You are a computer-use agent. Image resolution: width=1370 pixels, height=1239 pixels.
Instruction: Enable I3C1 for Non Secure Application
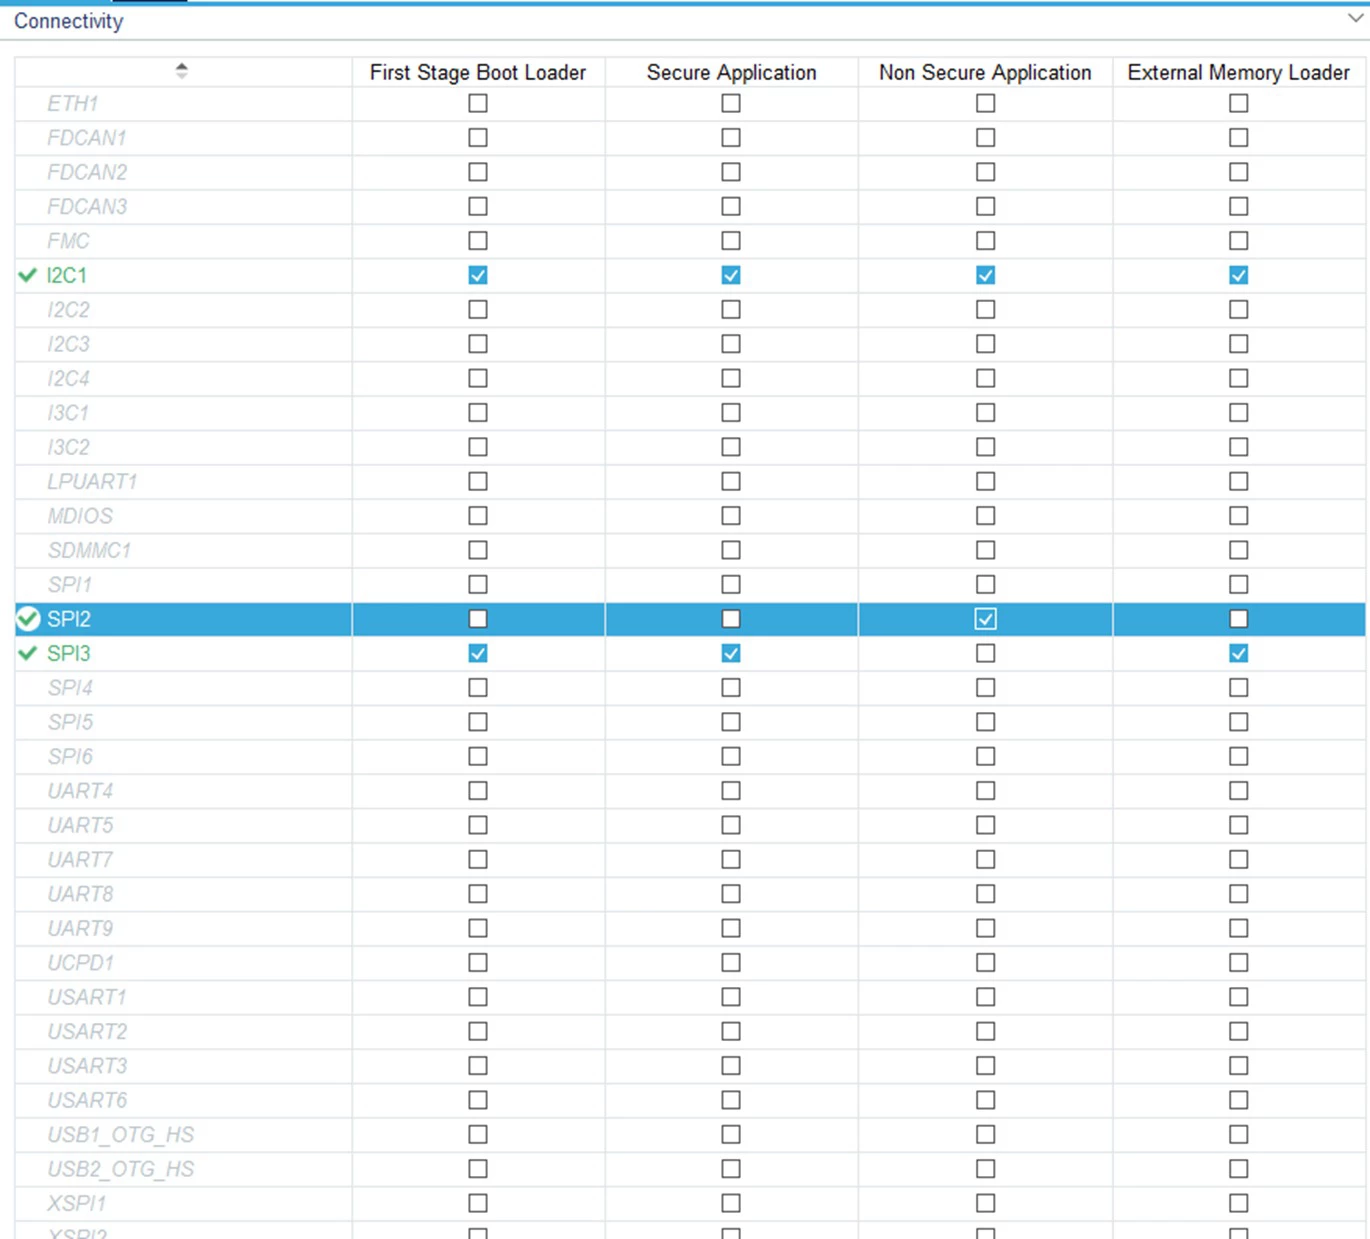tap(985, 412)
